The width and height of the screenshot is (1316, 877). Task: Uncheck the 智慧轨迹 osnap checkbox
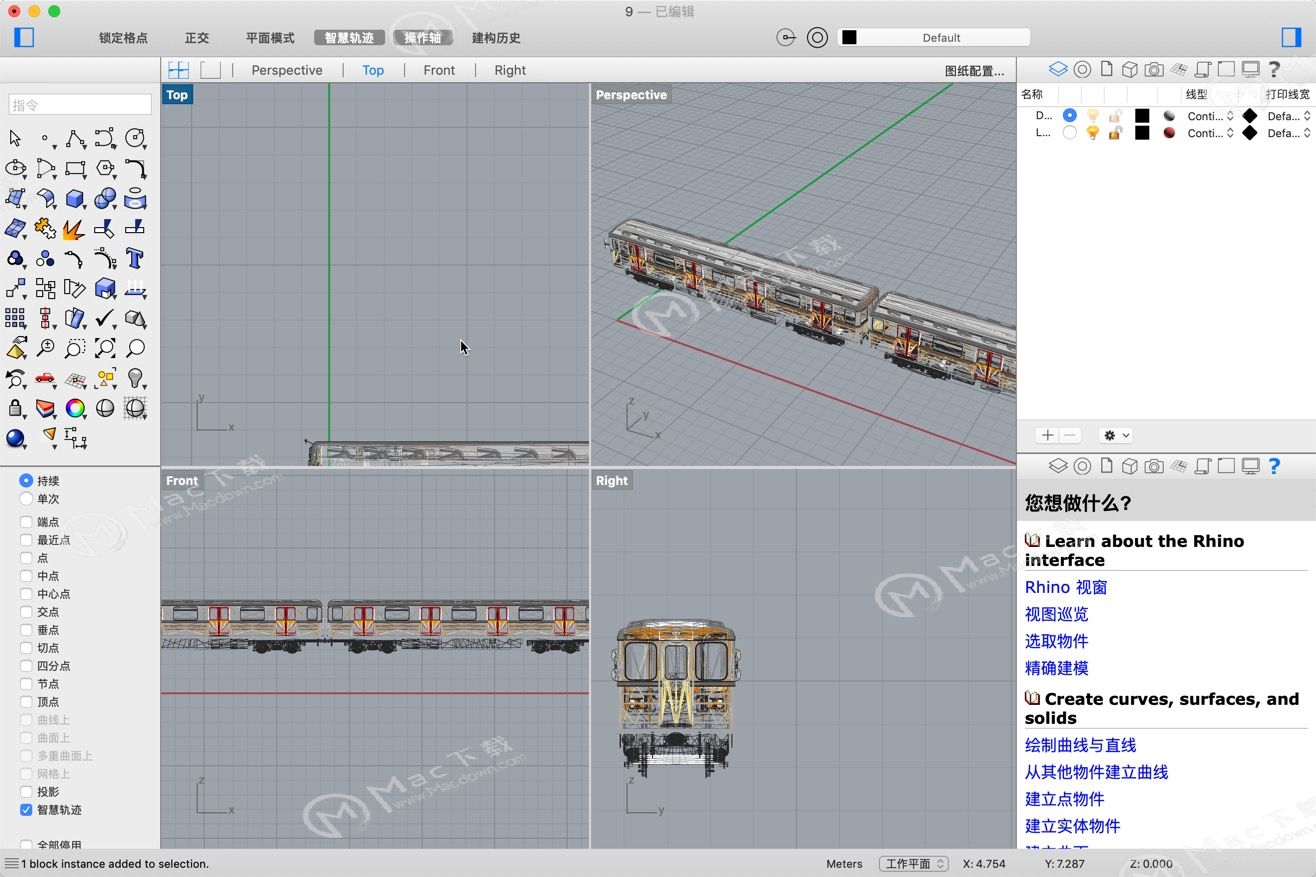(26, 810)
